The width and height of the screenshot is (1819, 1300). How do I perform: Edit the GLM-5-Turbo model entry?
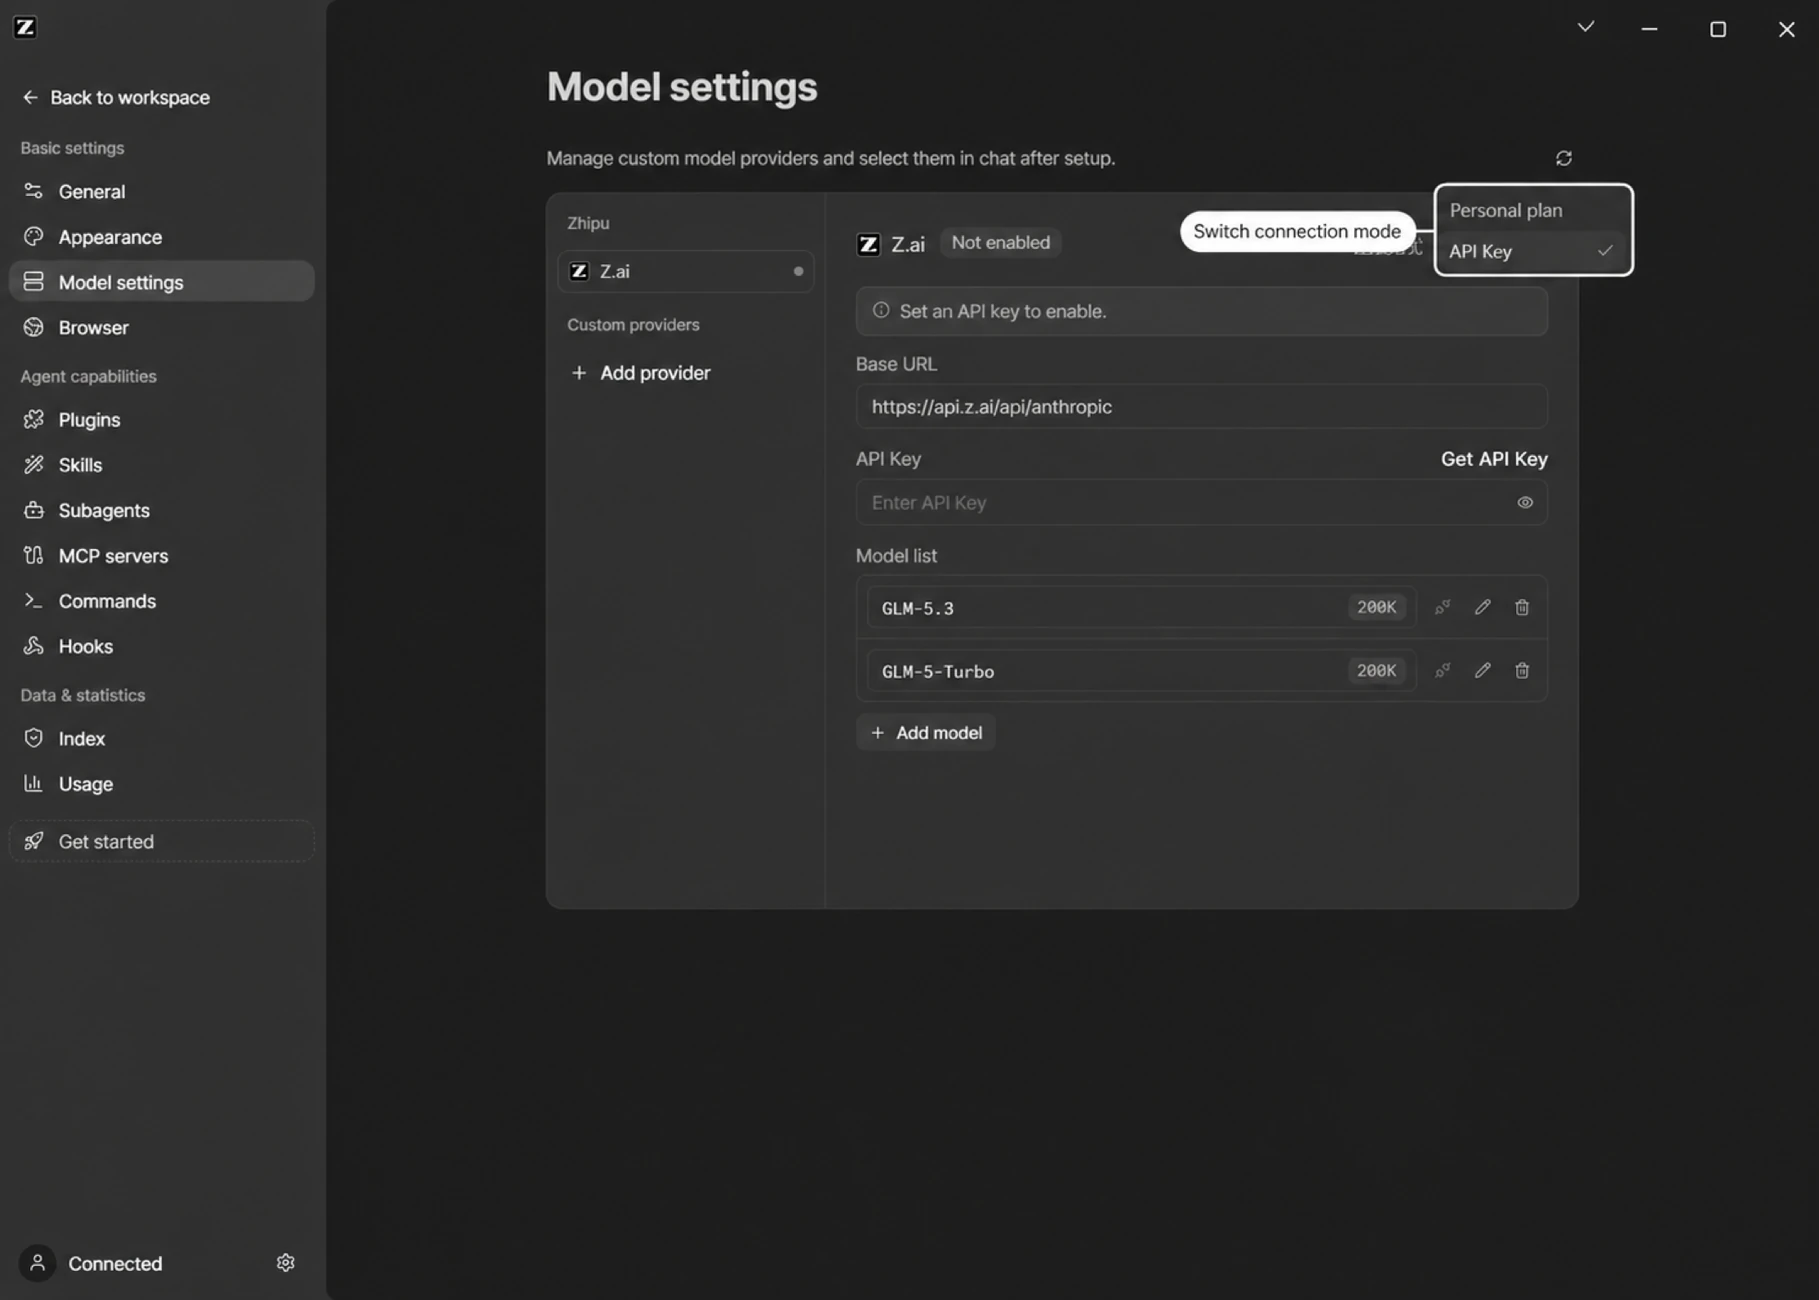pyautogui.click(x=1482, y=670)
